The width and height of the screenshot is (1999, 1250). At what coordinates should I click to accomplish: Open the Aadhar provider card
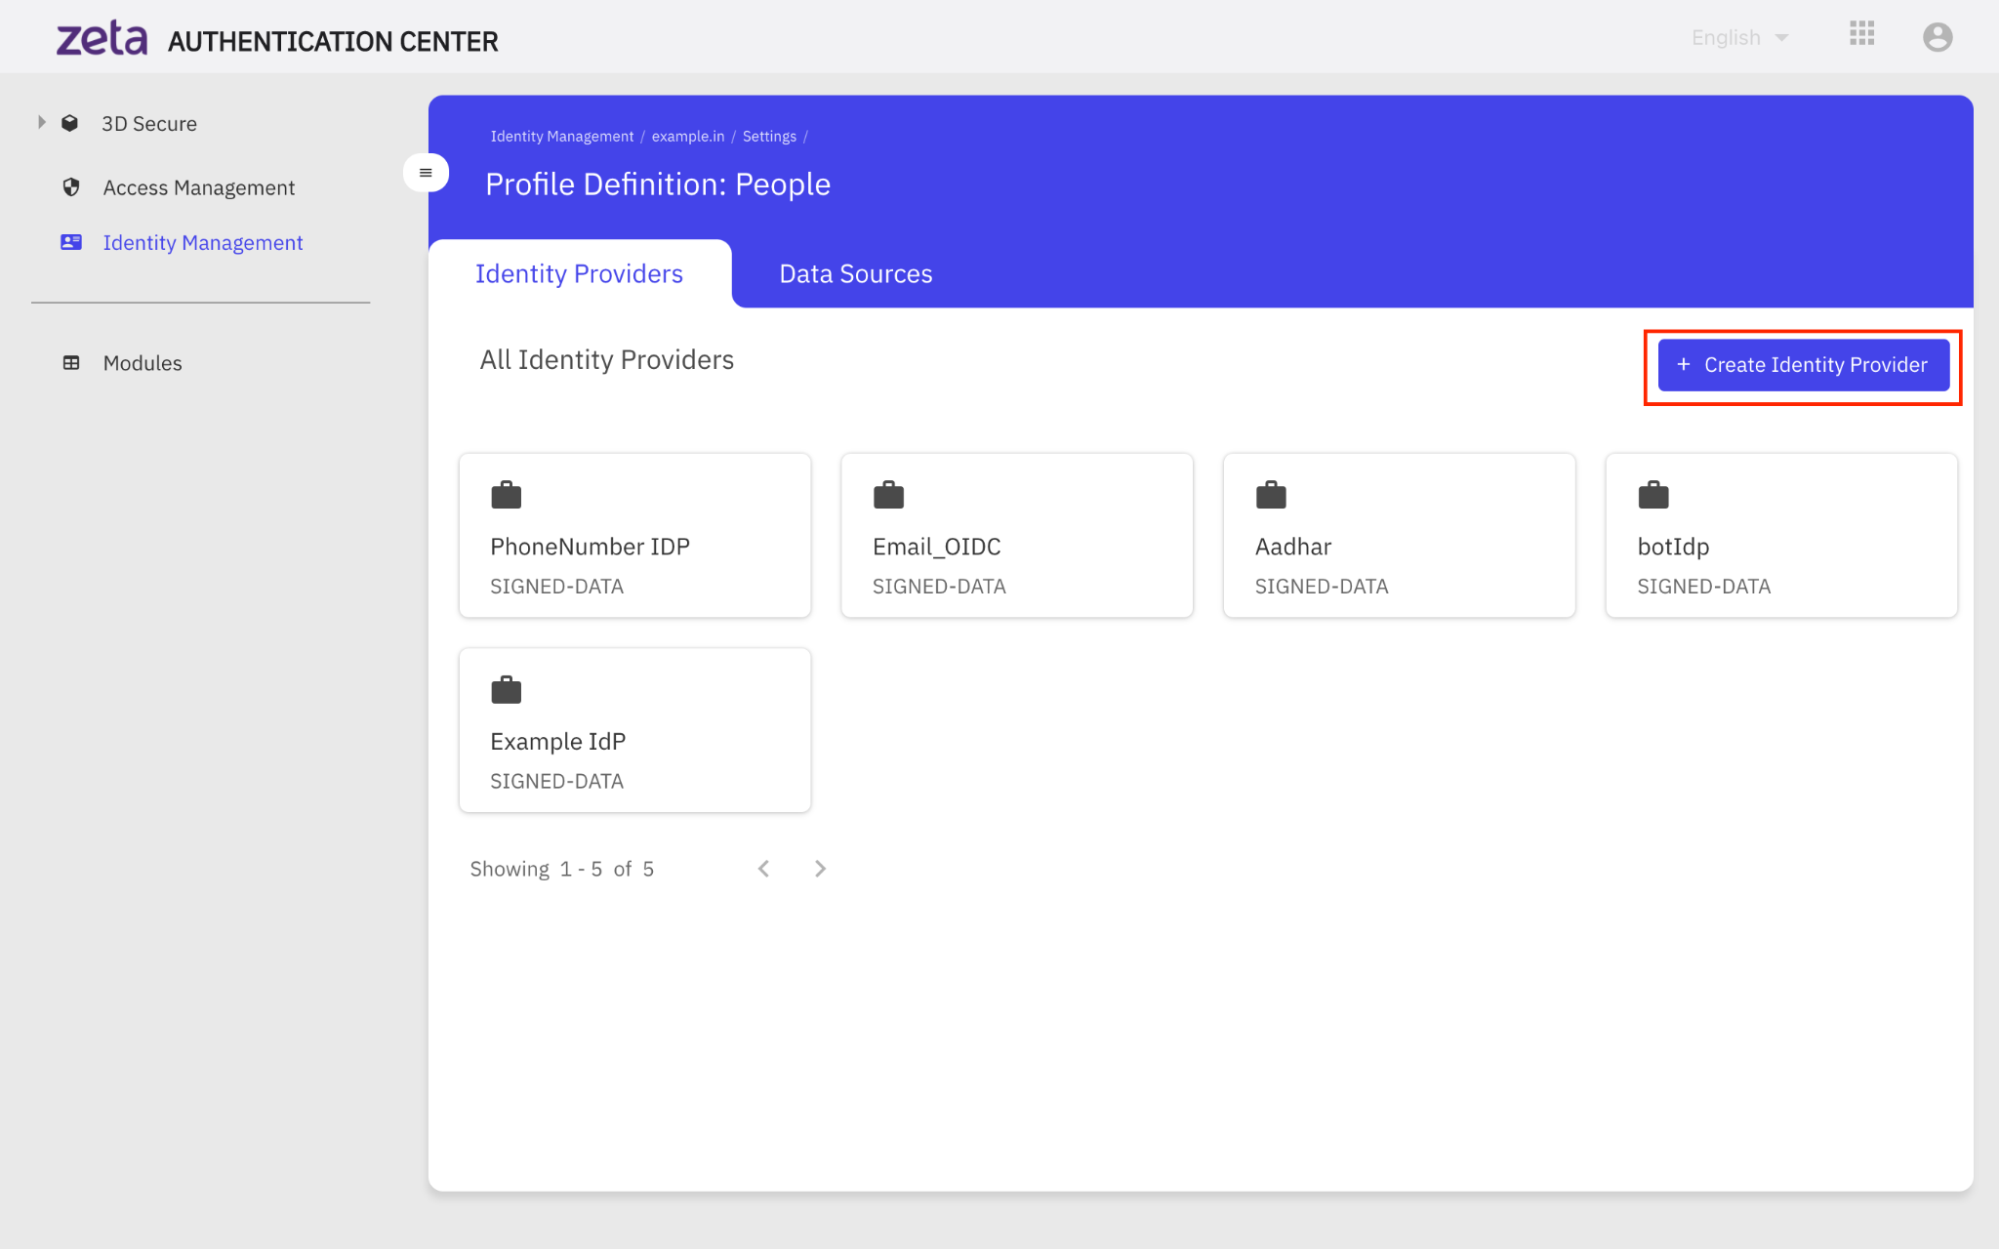click(1398, 536)
